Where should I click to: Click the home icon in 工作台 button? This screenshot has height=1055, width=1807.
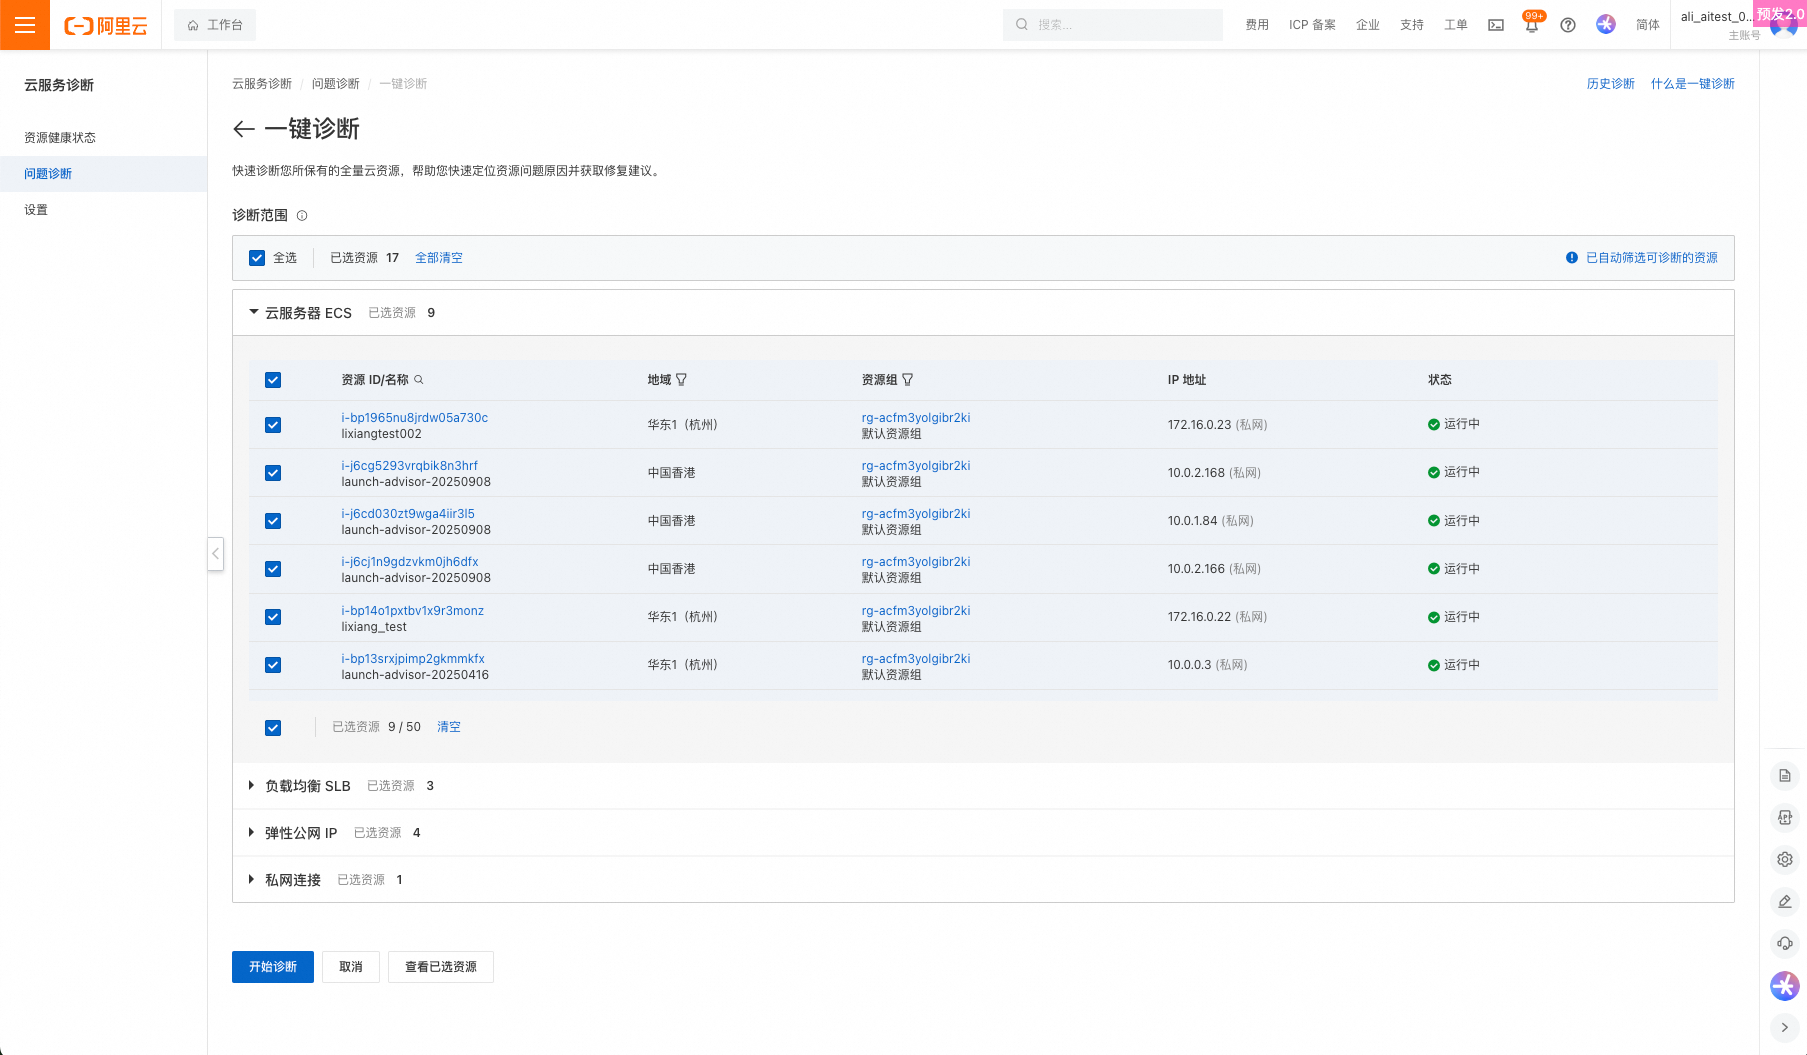coord(193,26)
